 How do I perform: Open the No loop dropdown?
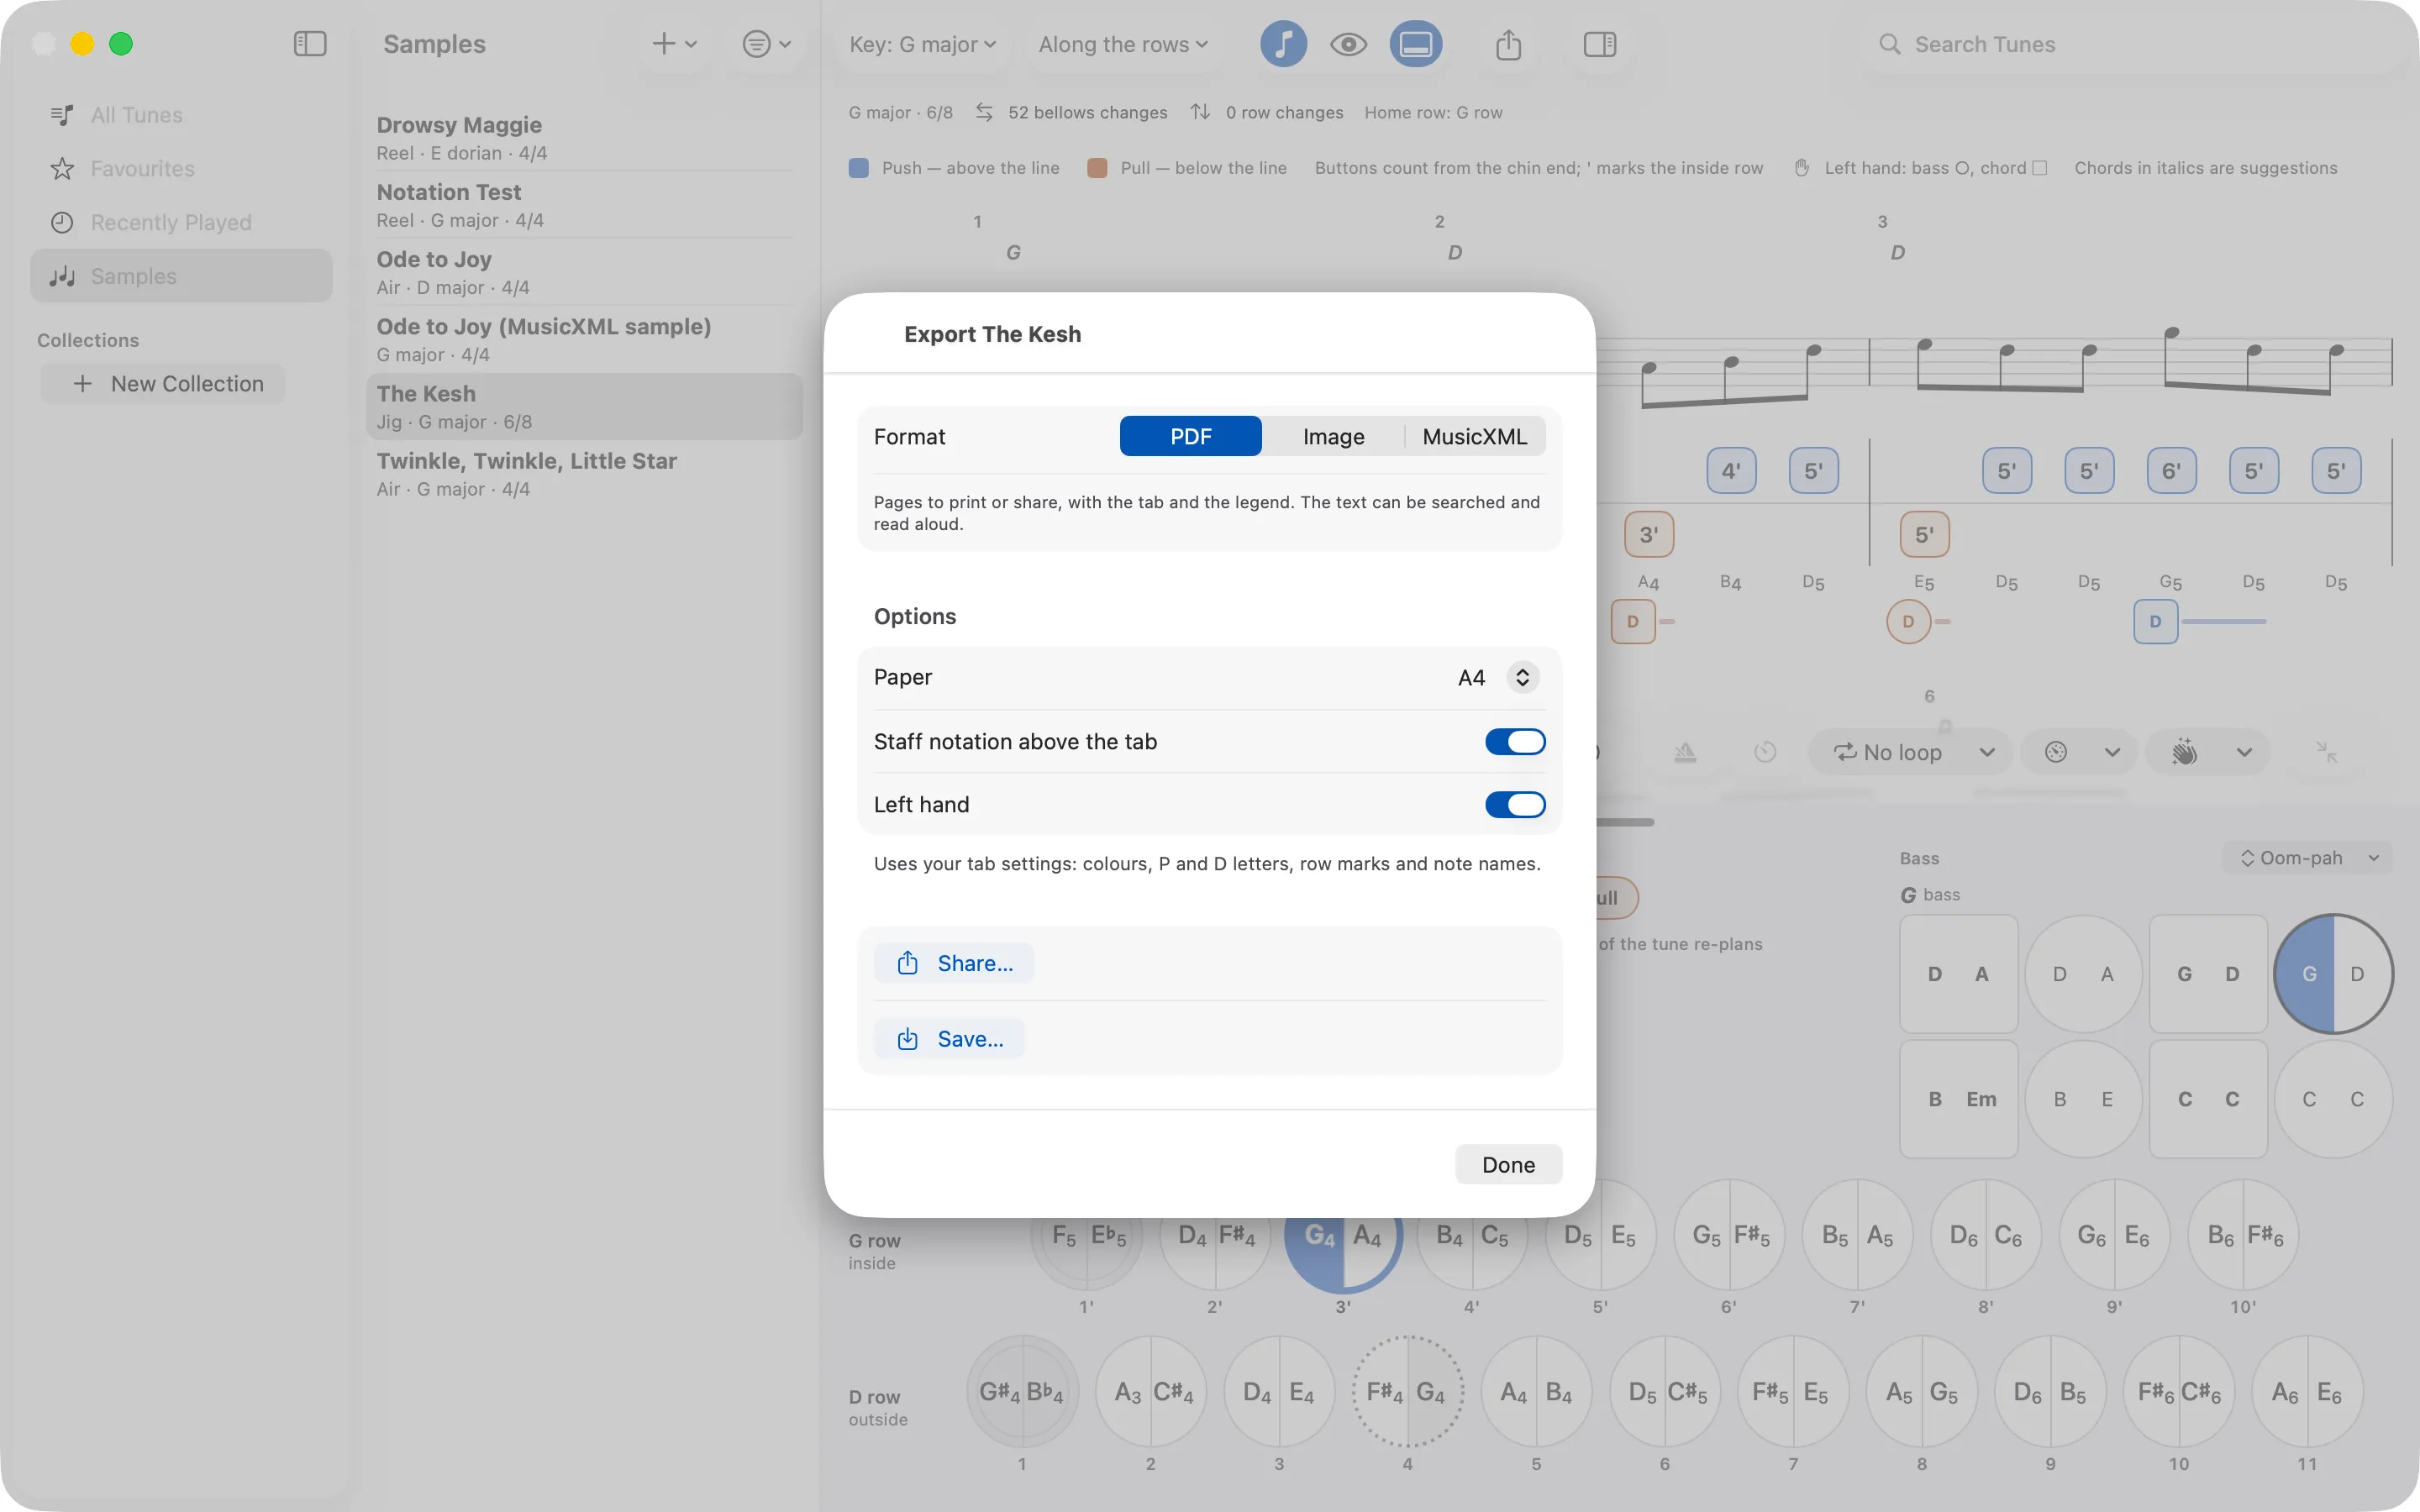tap(1911, 752)
